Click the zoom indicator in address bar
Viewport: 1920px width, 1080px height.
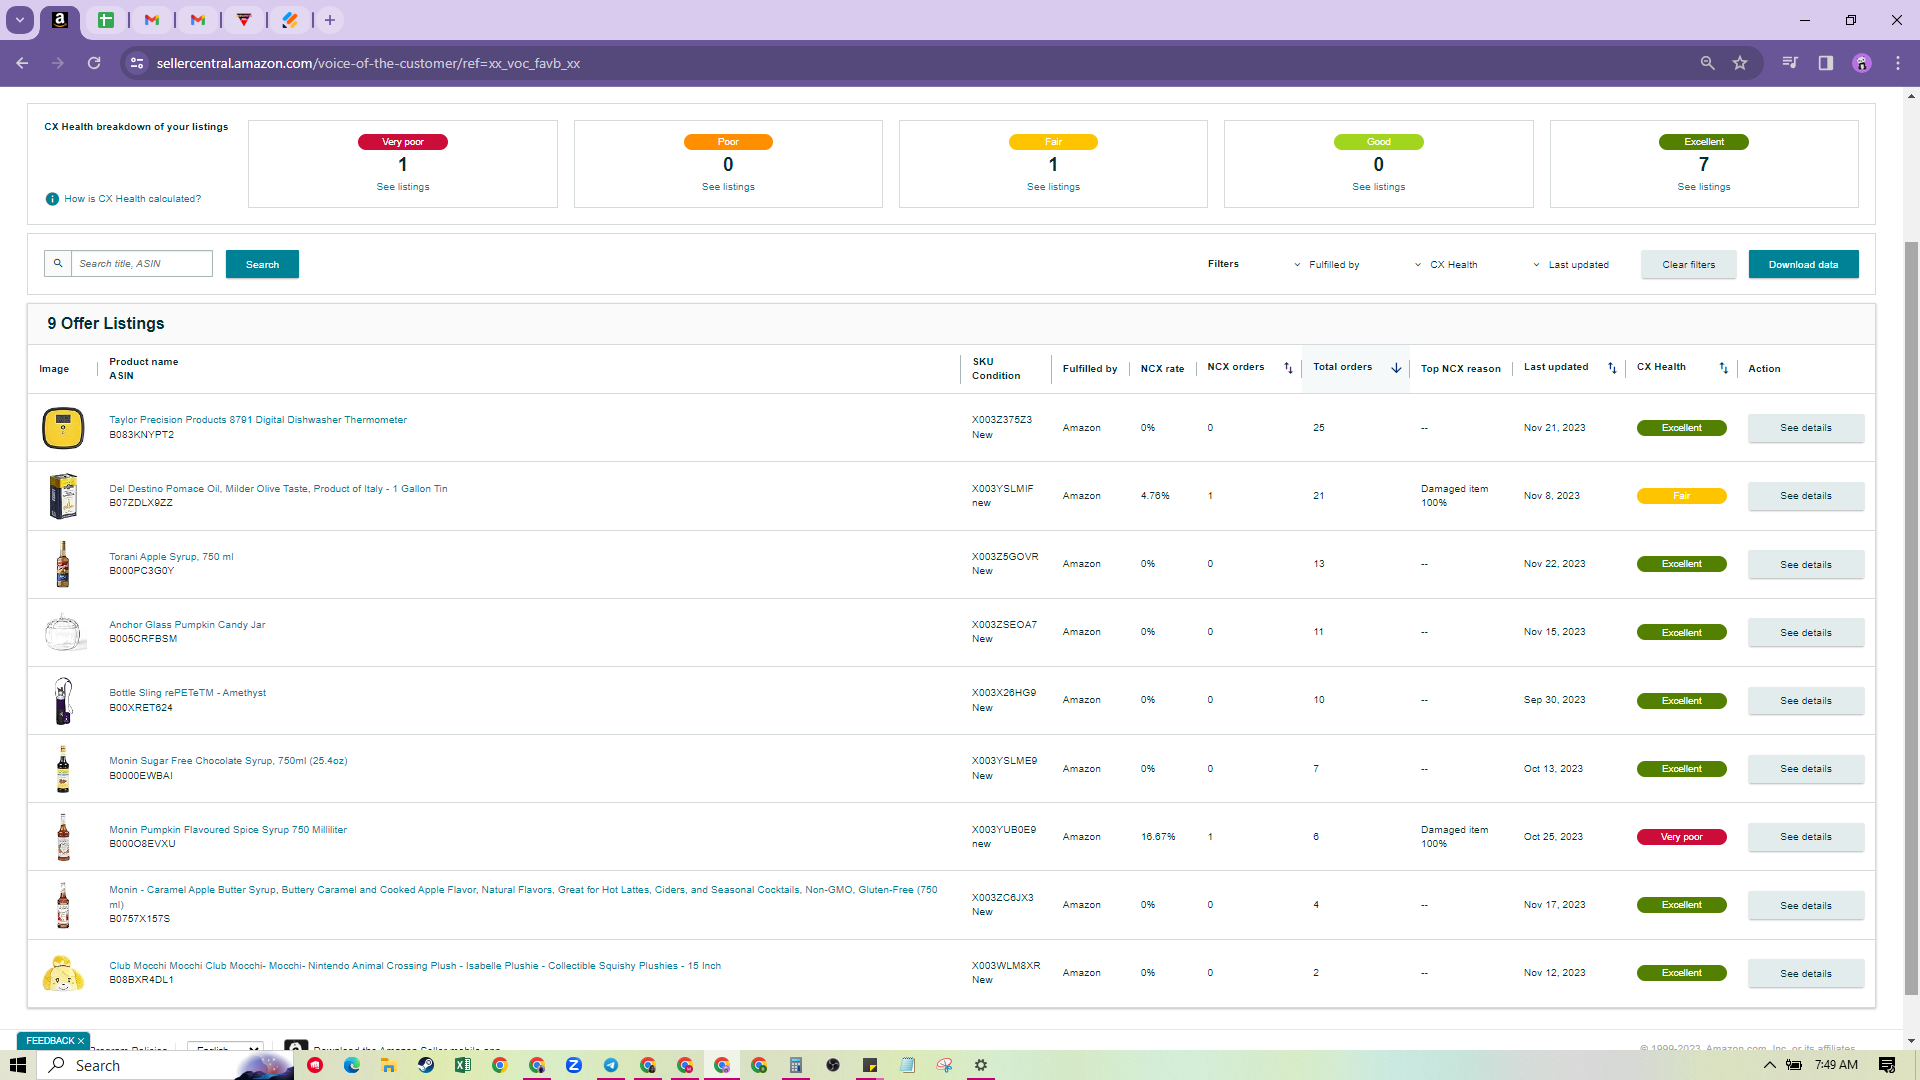point(1708,63)
